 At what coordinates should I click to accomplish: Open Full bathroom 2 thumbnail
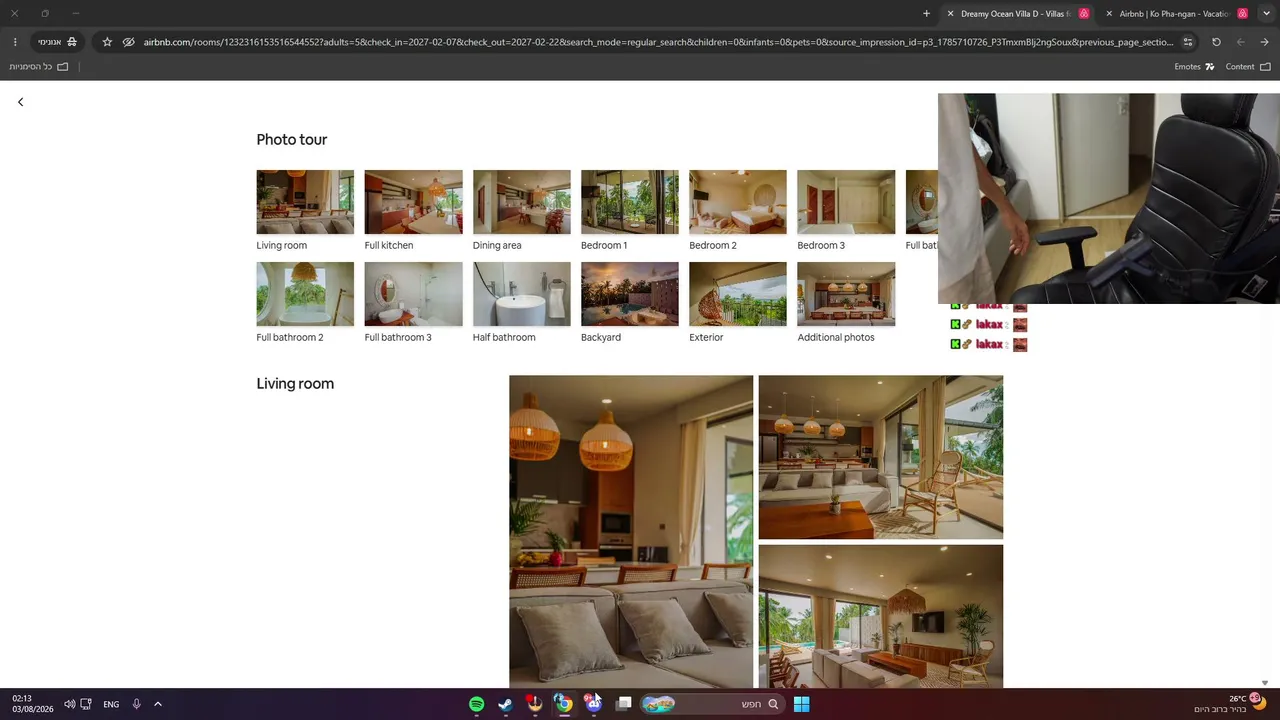pos(305,294)
